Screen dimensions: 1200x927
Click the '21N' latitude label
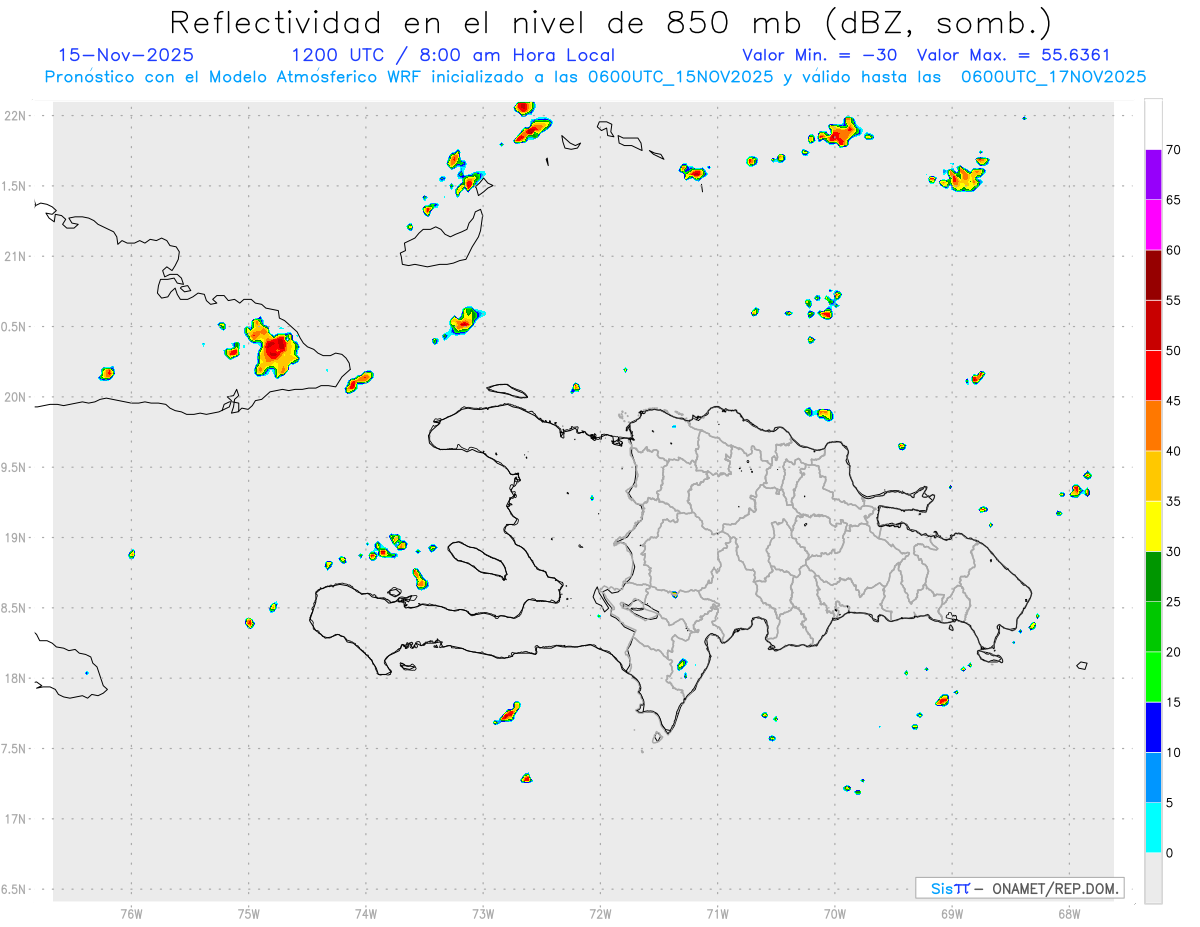coord(17,256)
